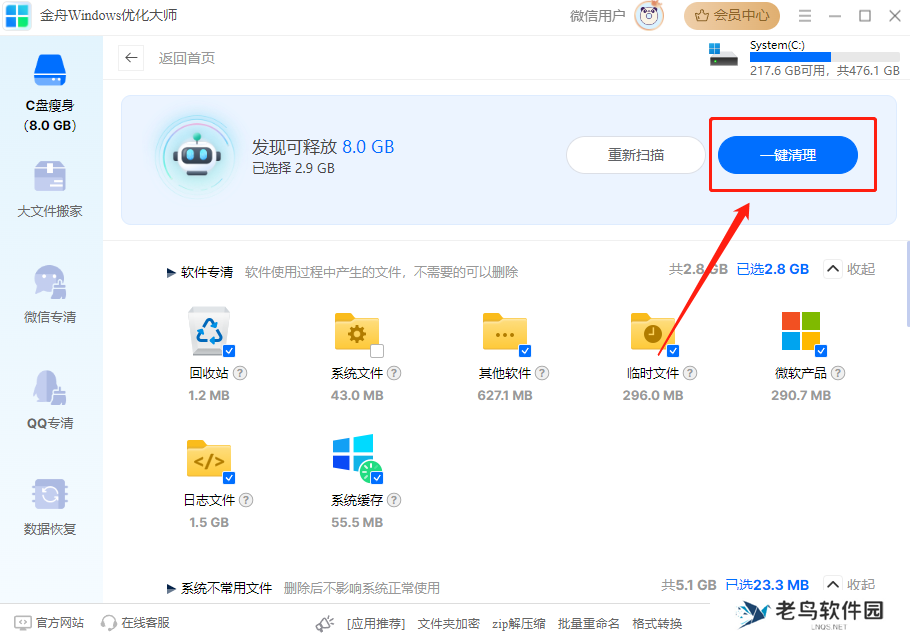Open the 数据恢复 sidebar tool
The height and width of the screenshot is (640, 910).
tap(49, 500)
